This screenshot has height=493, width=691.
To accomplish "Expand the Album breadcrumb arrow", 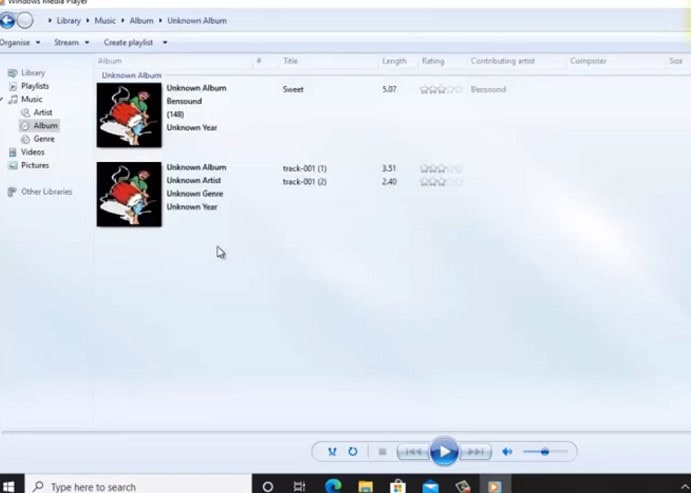I will point(123,20).
